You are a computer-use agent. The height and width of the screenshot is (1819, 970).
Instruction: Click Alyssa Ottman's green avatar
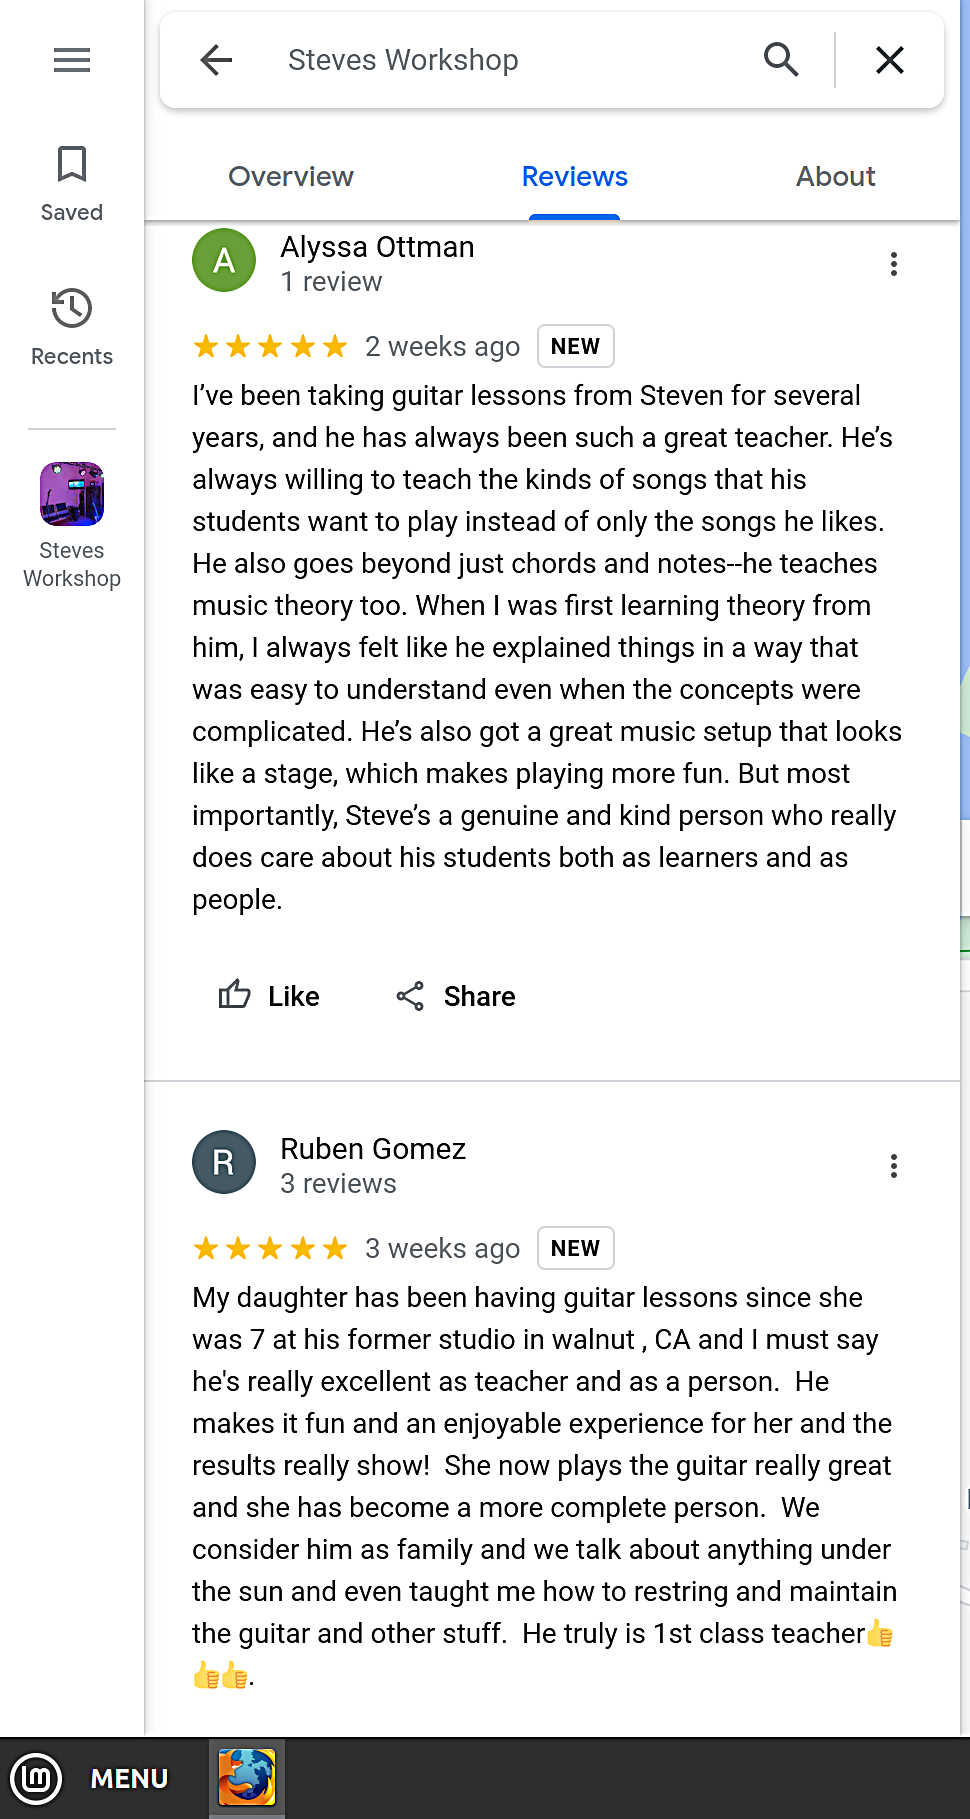[x=224, y=260]
